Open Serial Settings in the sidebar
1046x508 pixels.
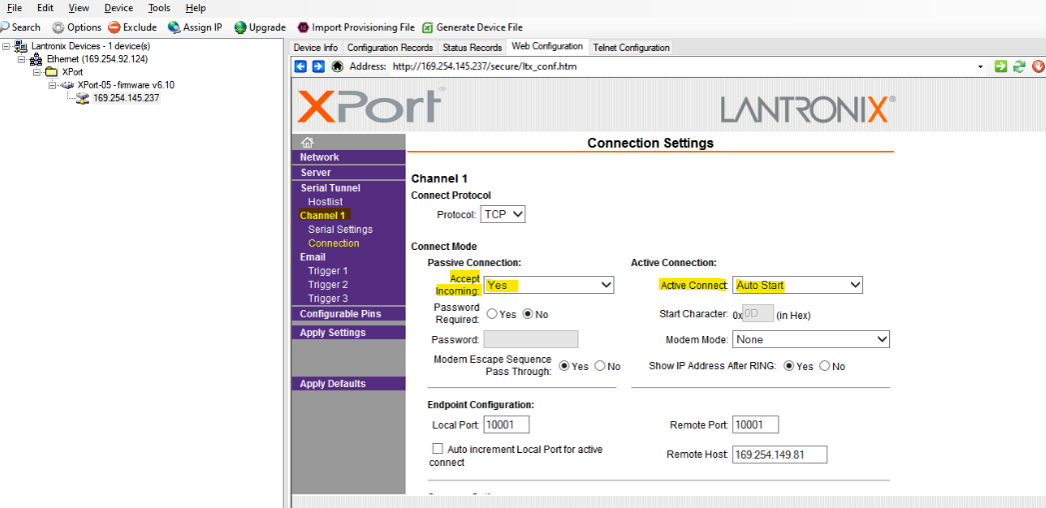point(340,229)
